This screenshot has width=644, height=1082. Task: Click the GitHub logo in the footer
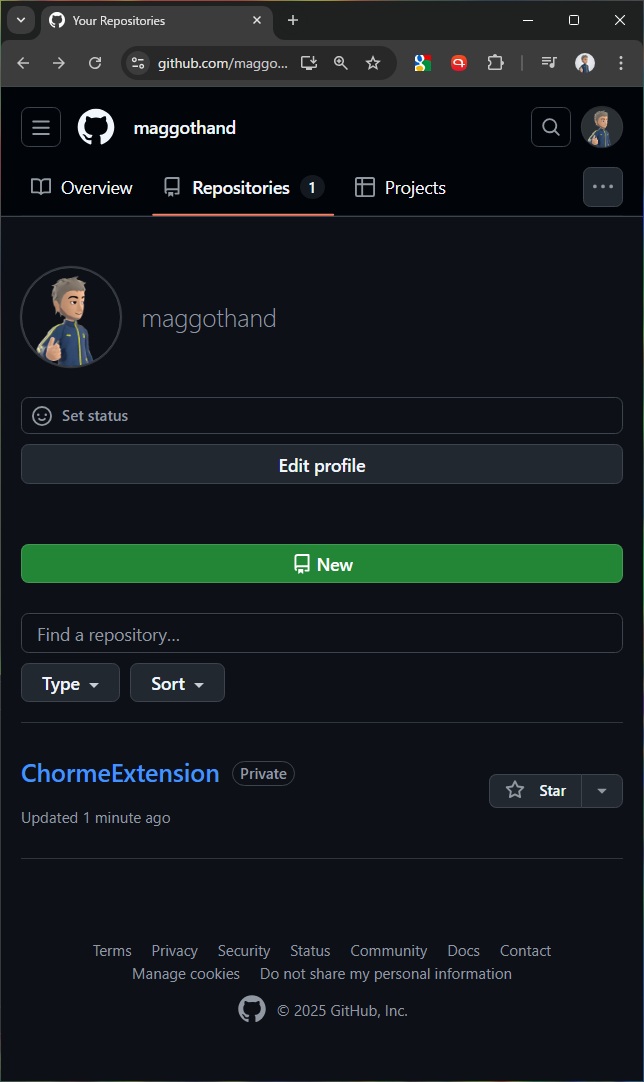(252, 1009)
